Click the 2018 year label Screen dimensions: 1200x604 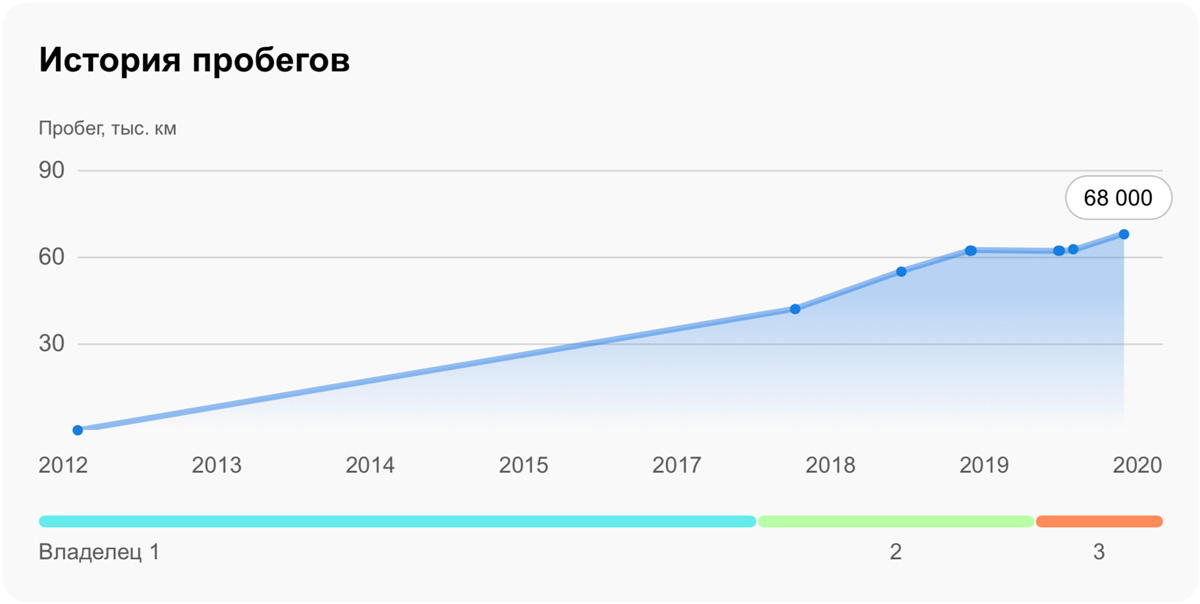tap(830, 465)
